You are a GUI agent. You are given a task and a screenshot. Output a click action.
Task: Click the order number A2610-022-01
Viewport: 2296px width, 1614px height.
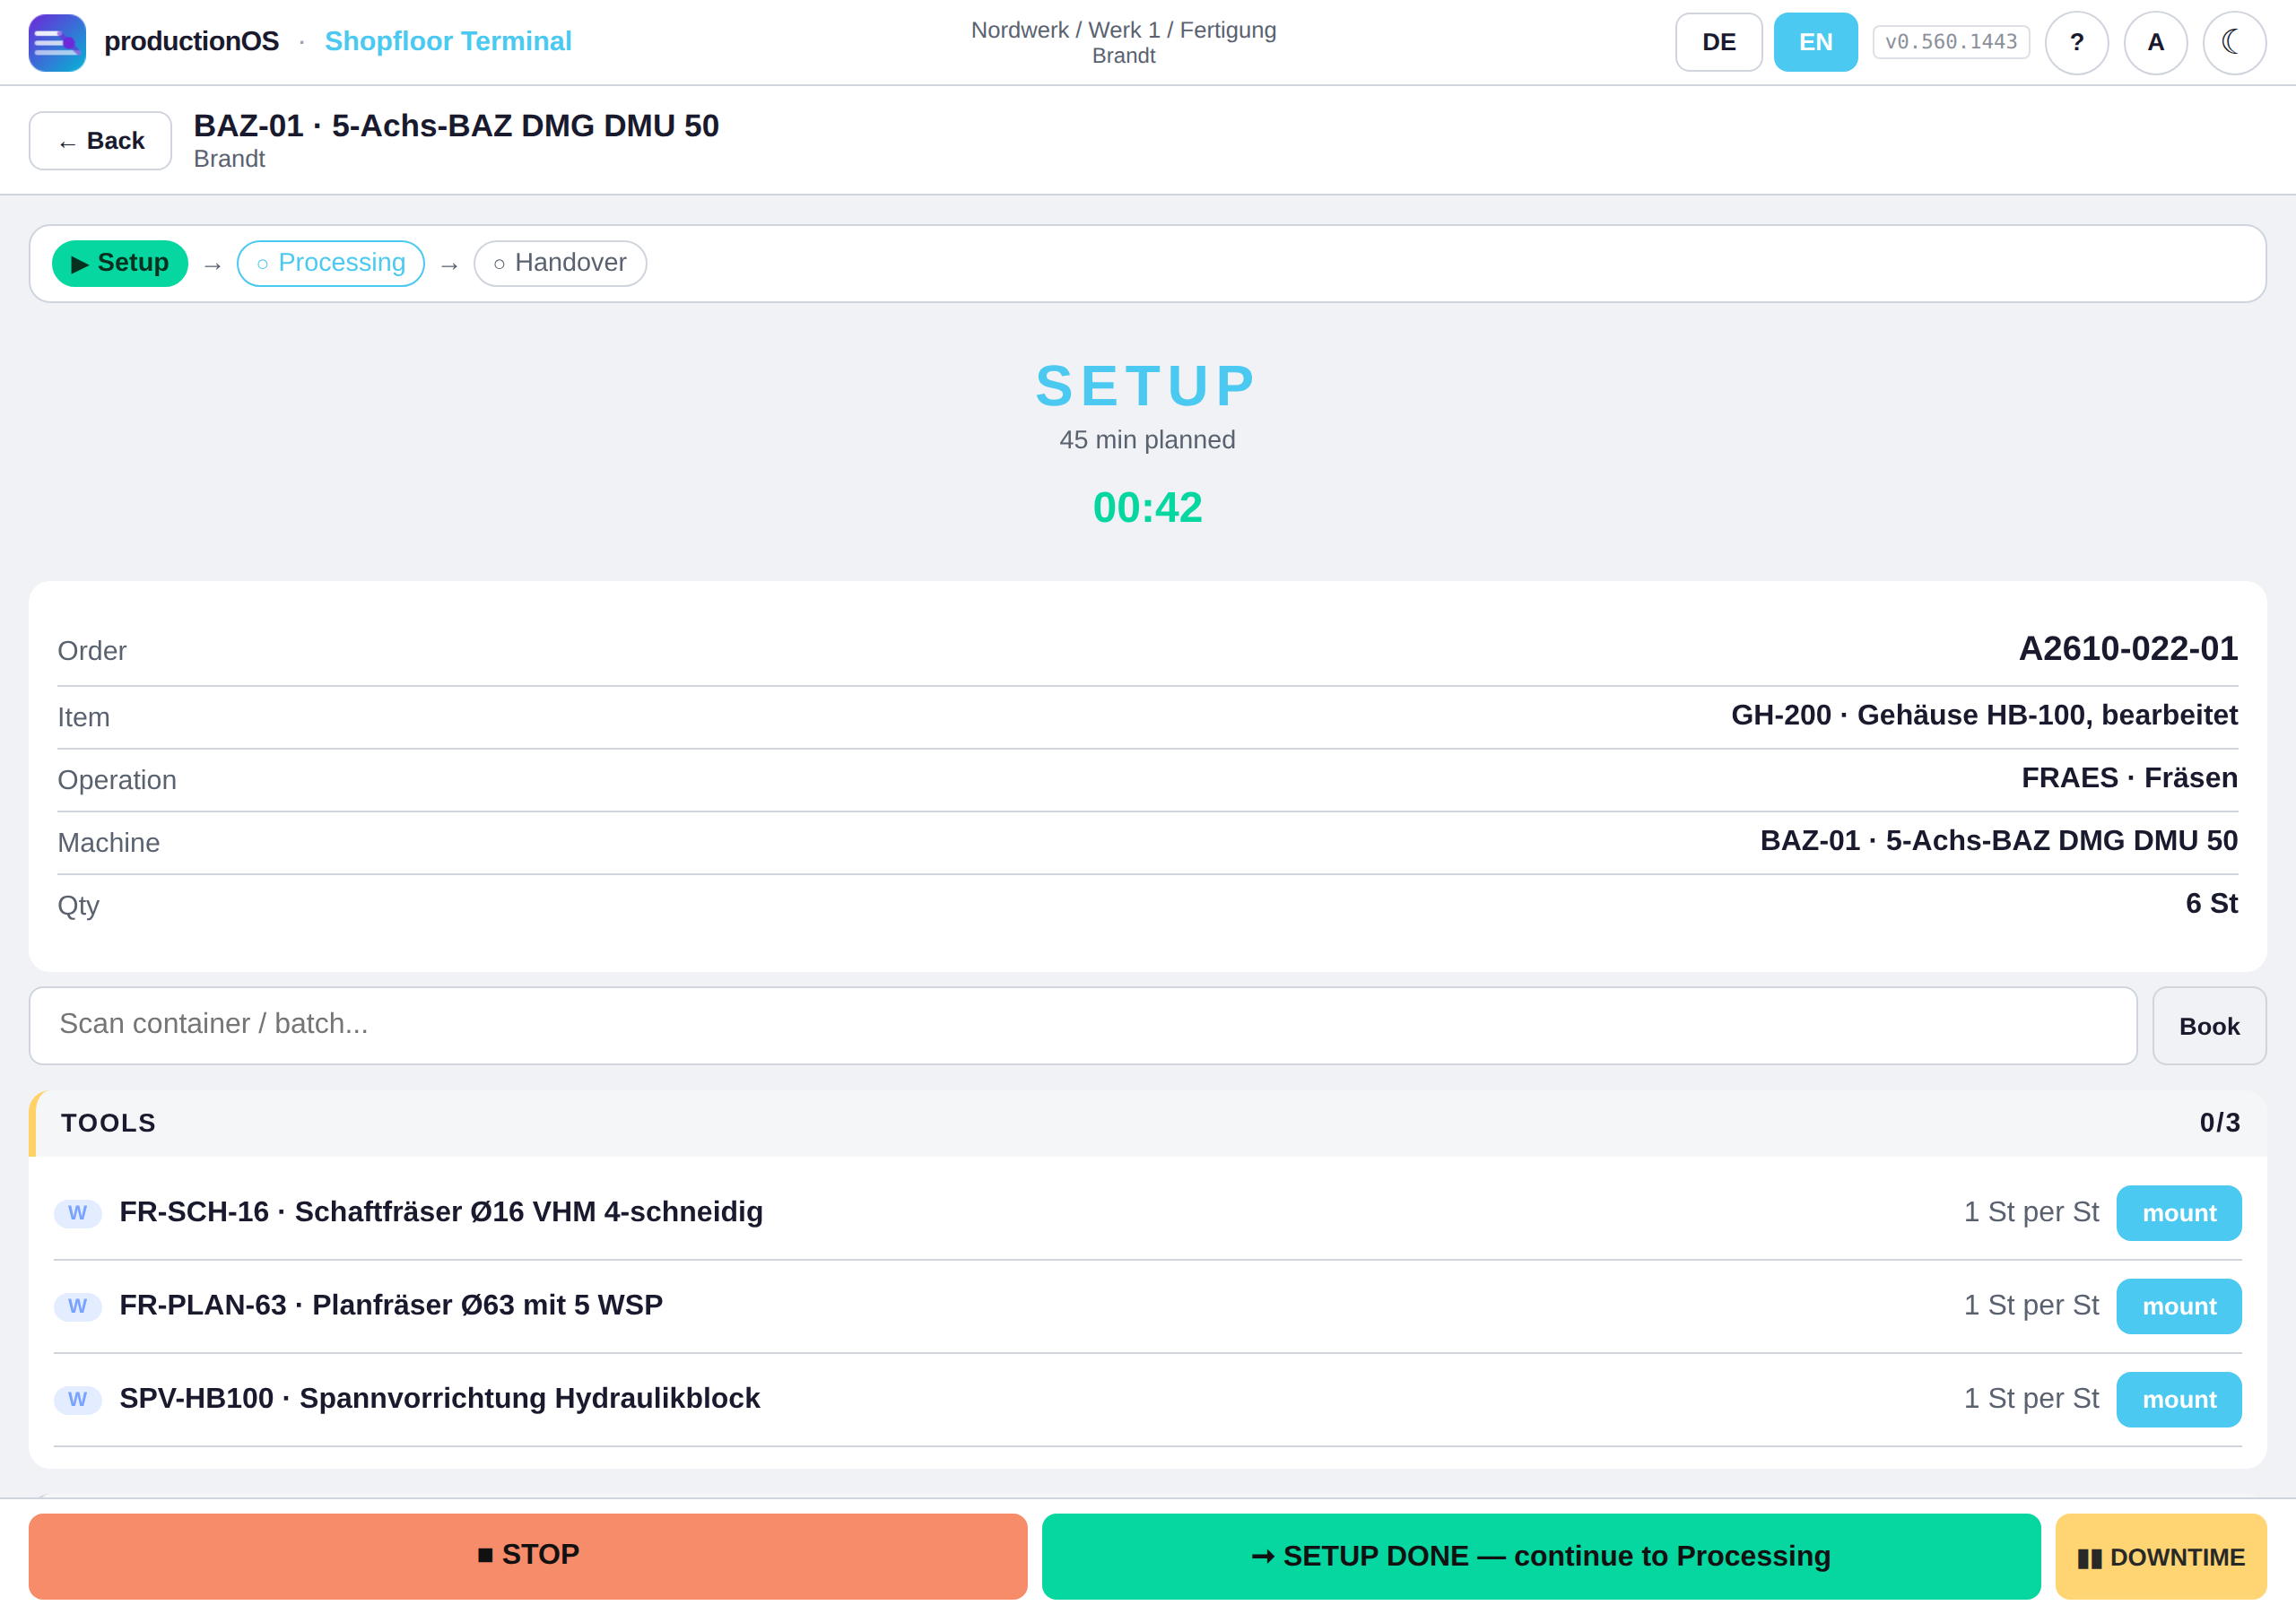tap(2128, 649)
